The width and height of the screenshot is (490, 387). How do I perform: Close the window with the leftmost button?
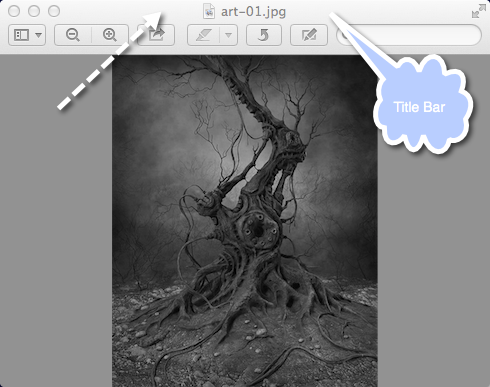click(x=14, y=11)
